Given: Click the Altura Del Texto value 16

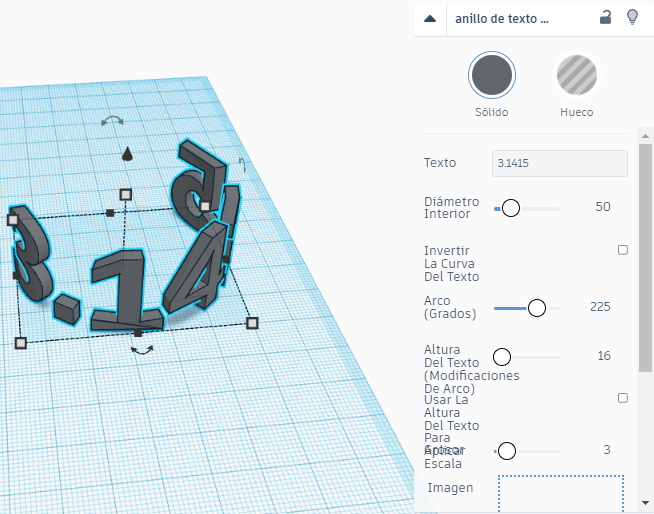Looking at the screenshot, I should (604, 356).
